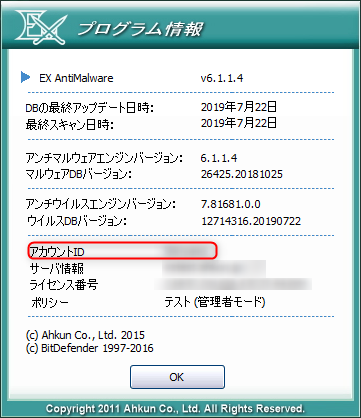This screenshot has width=361, height=418.
Task: Select antivirus engine value 7.81681.0.0
Action: click(230, 204)
